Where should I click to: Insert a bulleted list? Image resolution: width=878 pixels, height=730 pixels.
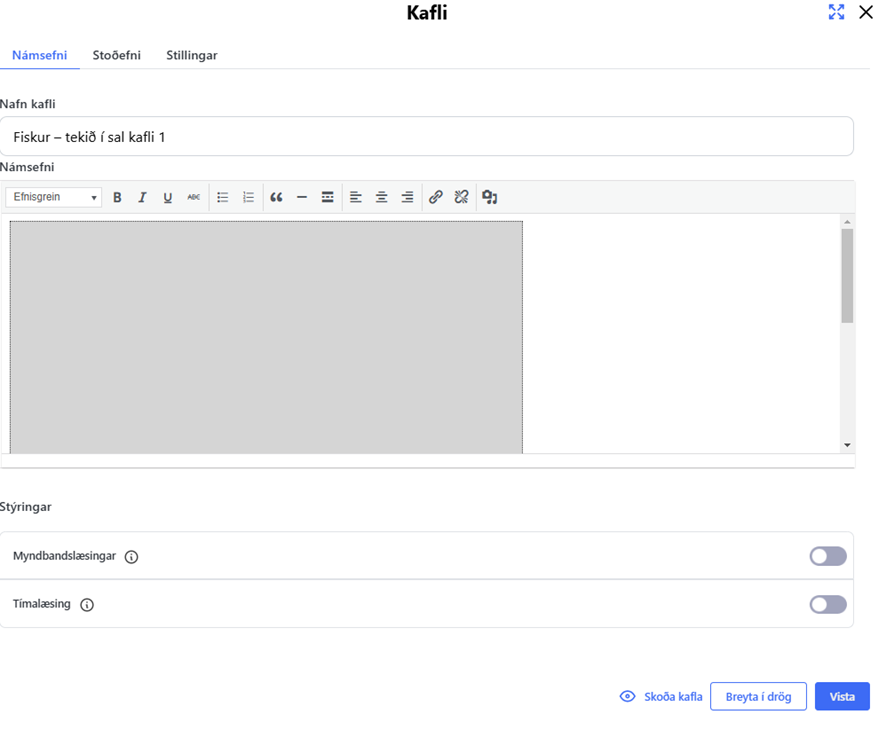click(x=223, y=198)
